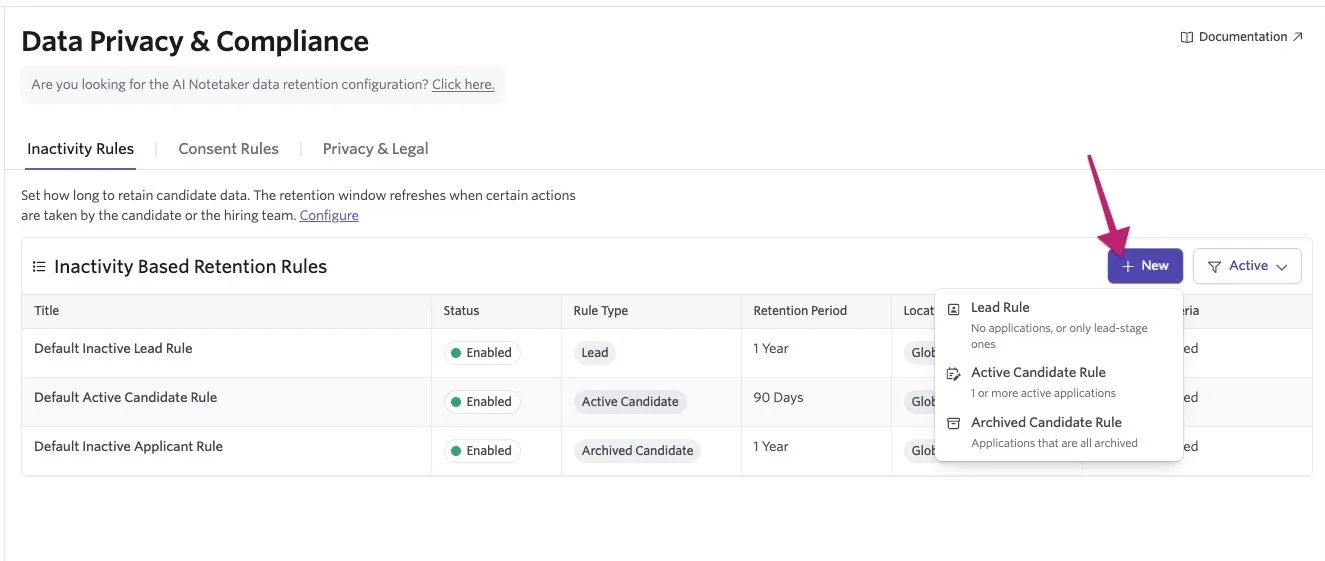The height and width of the screenshot is (561, 1325).
Task: Click the Archived Candidate Rule box icon
Action: tap(953, 423)
